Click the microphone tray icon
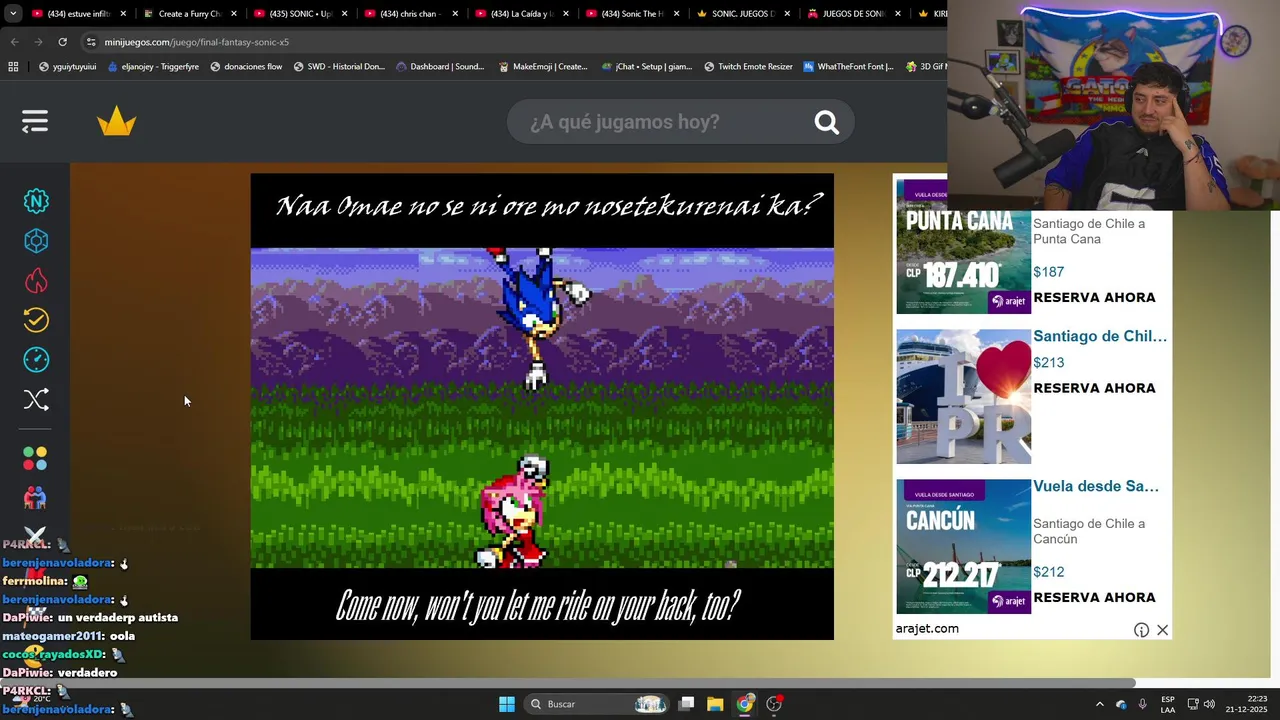Viewport: 1280px width, 720px height. tap(1142, 704)
